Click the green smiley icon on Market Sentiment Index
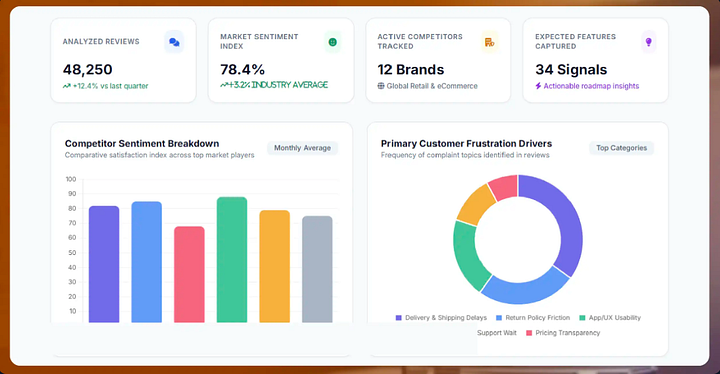The image size is (720, 374). coord(333,42)
